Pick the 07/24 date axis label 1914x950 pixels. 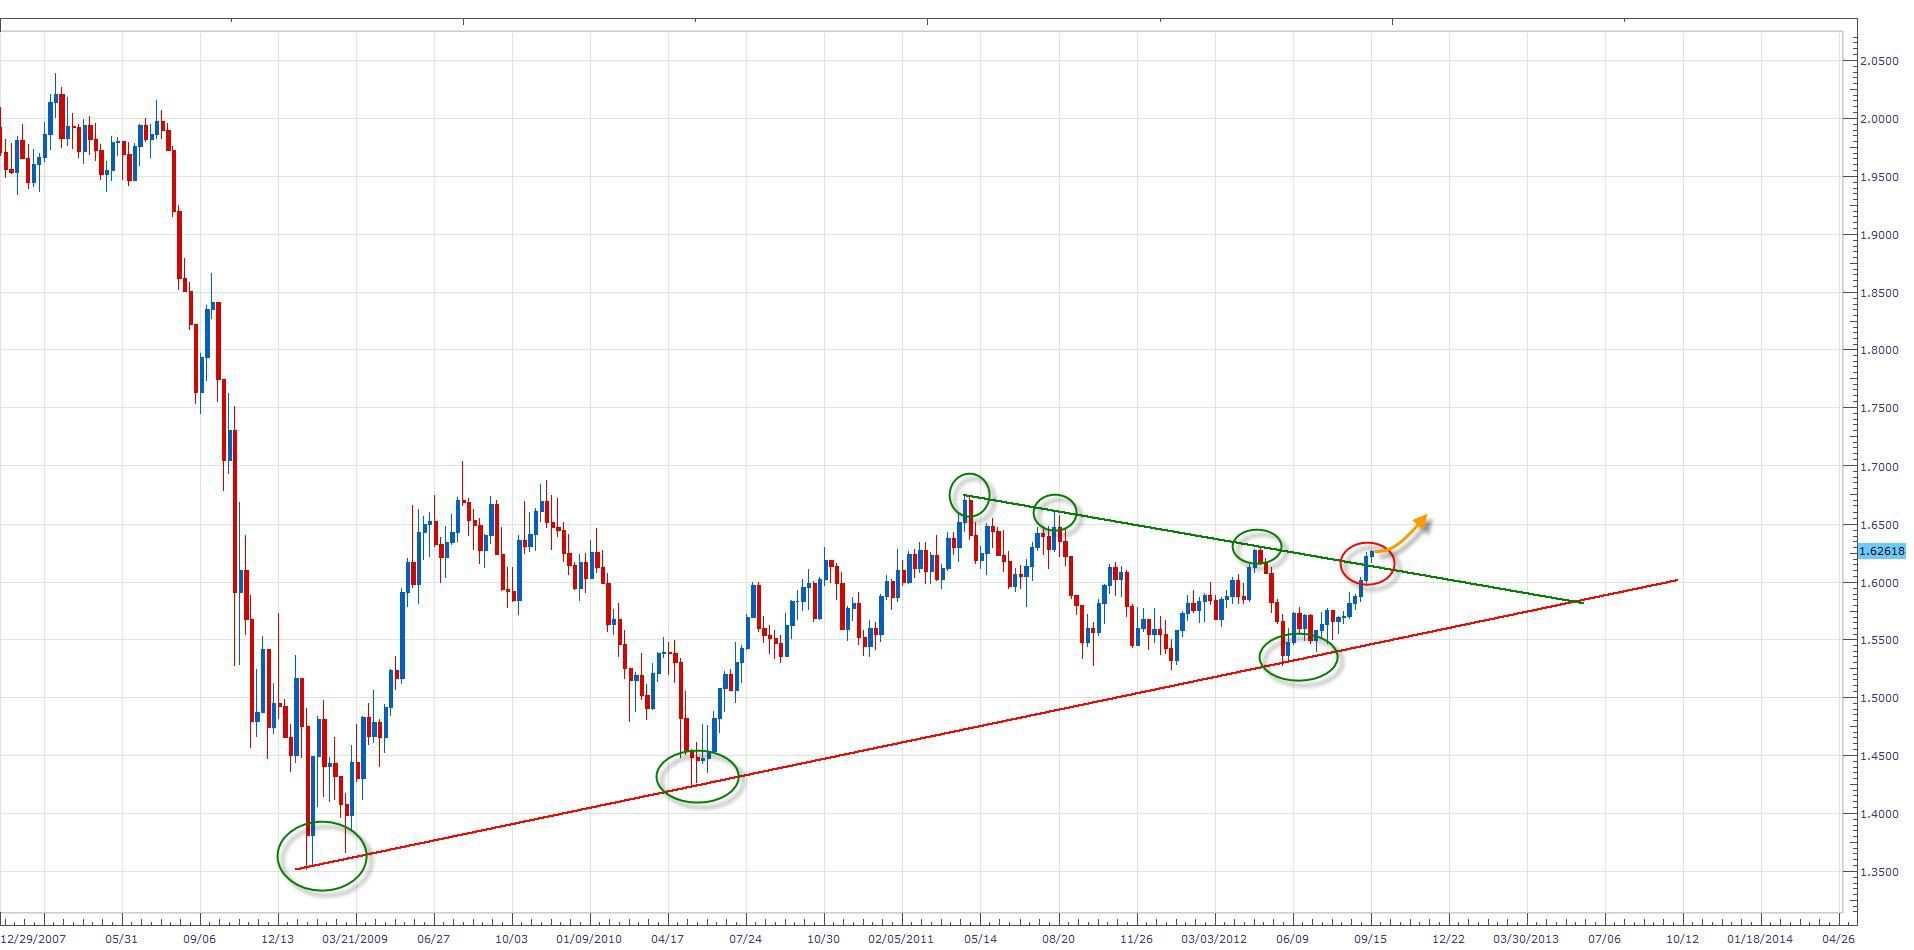pos(745,939)
